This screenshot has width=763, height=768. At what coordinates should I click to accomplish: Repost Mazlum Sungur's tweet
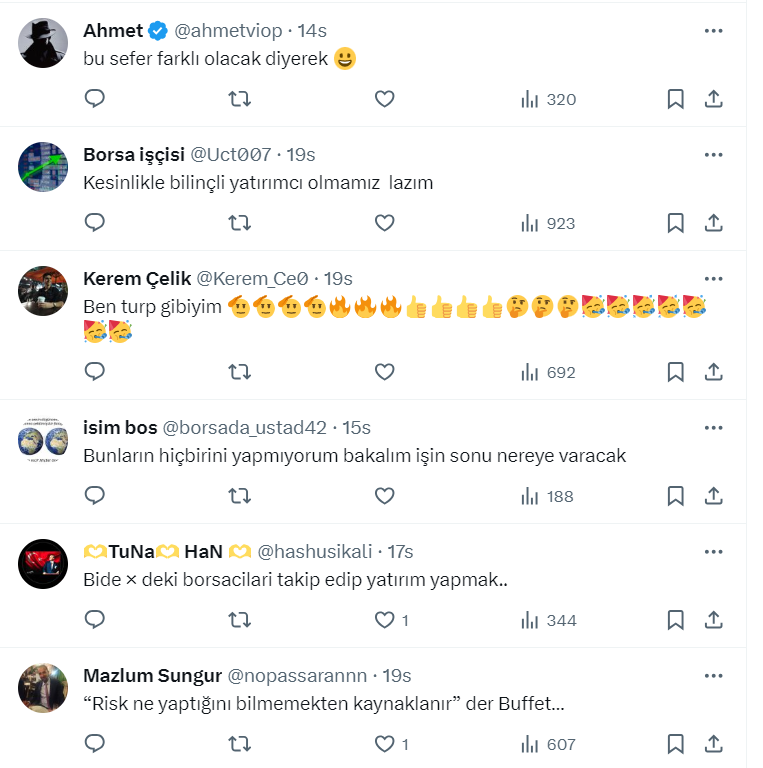(240, 744)
